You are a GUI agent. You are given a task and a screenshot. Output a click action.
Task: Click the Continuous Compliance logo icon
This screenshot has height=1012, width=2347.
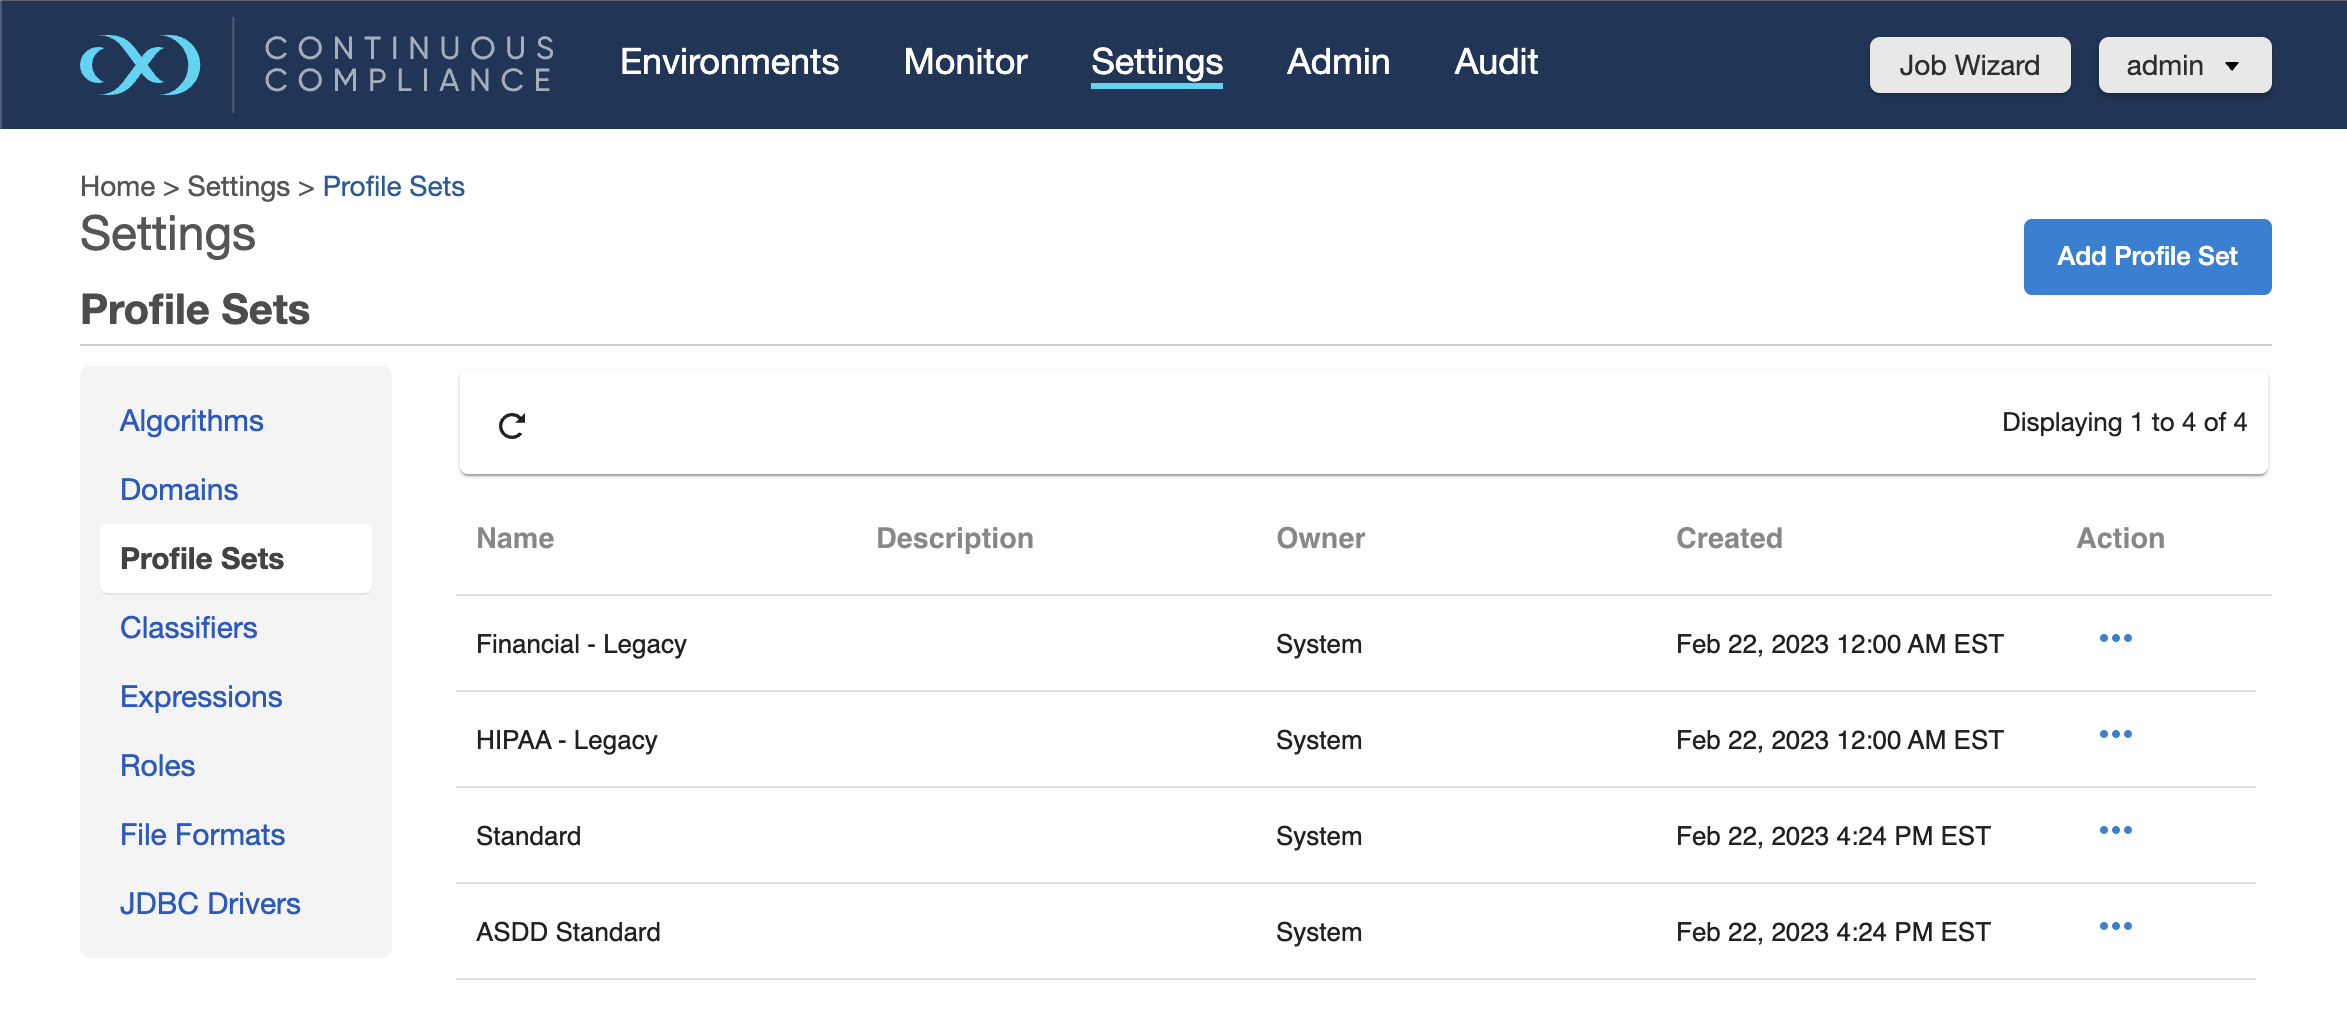(140, 64)
